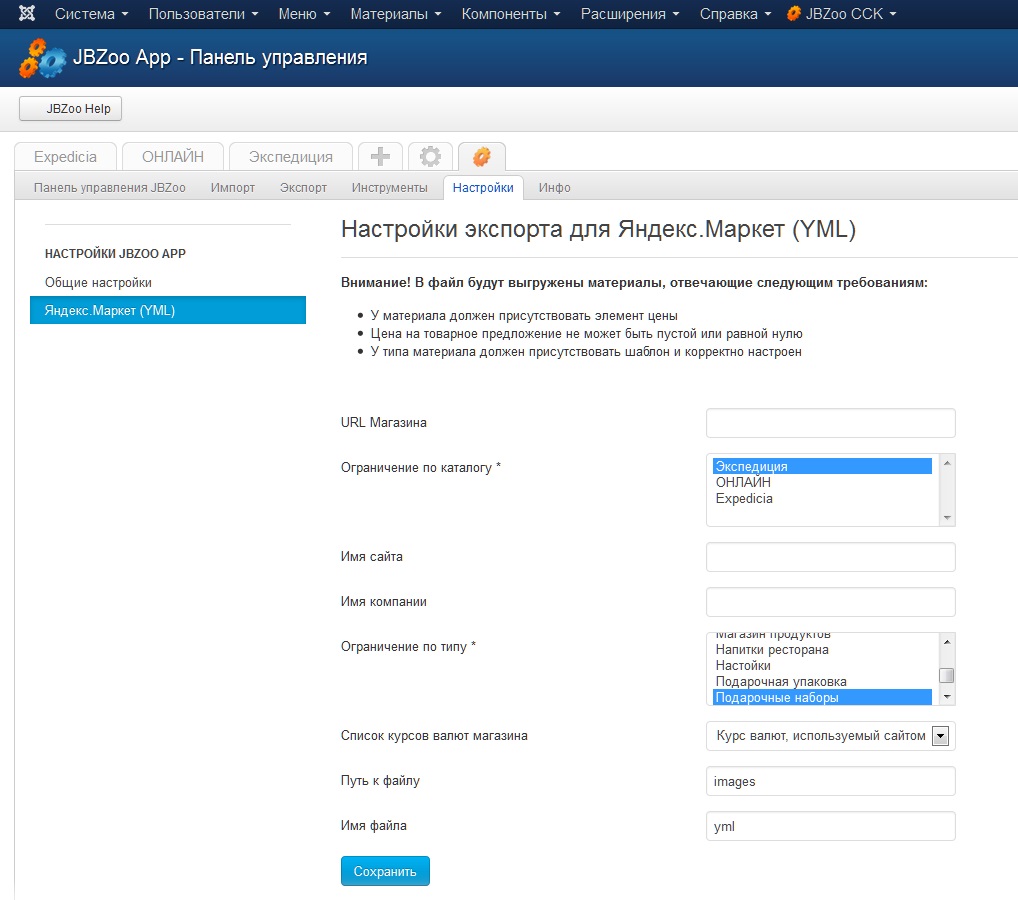Select Подарочная упаковка in type list
The height and width of the screenshot is (900, 1018).
[x=822, y=682]
